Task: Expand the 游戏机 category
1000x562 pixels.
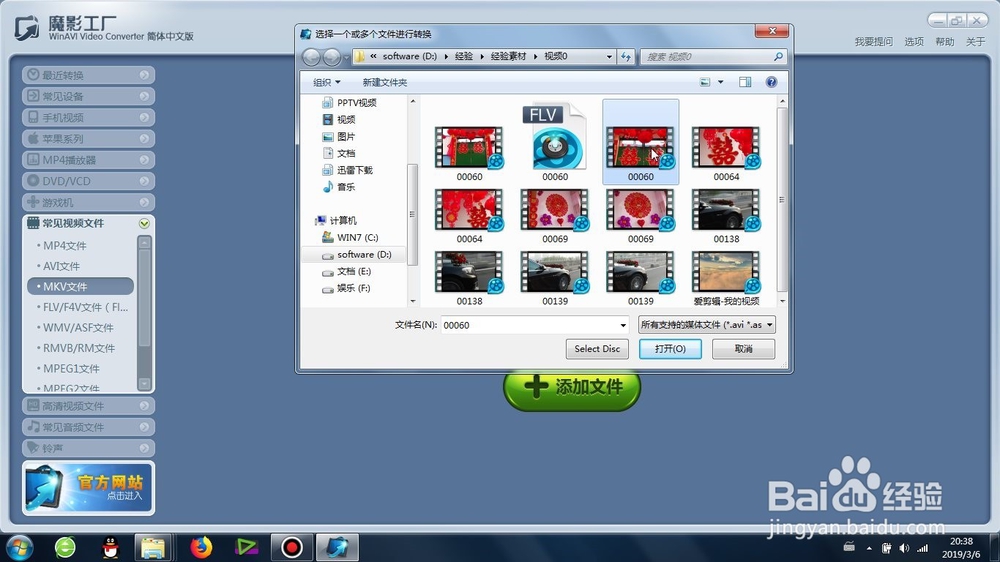Action: [89, 202]
